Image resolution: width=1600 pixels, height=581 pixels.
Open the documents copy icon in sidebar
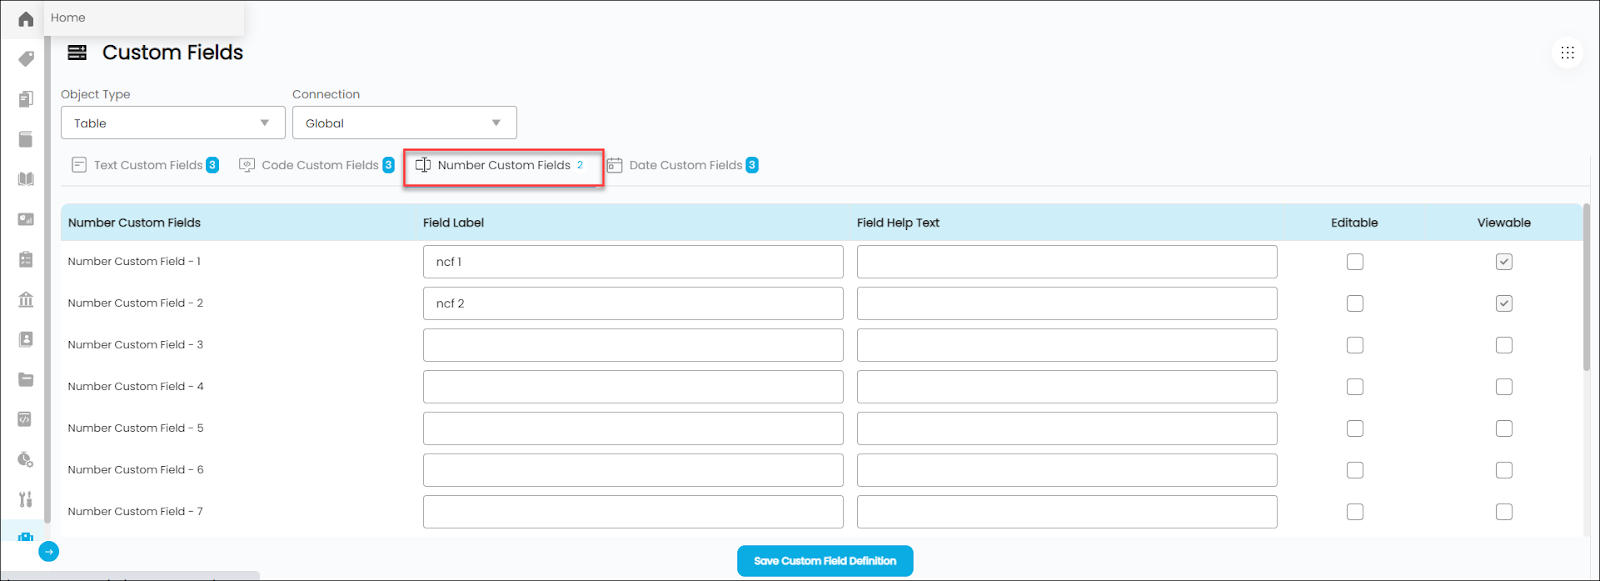point(26,99)
